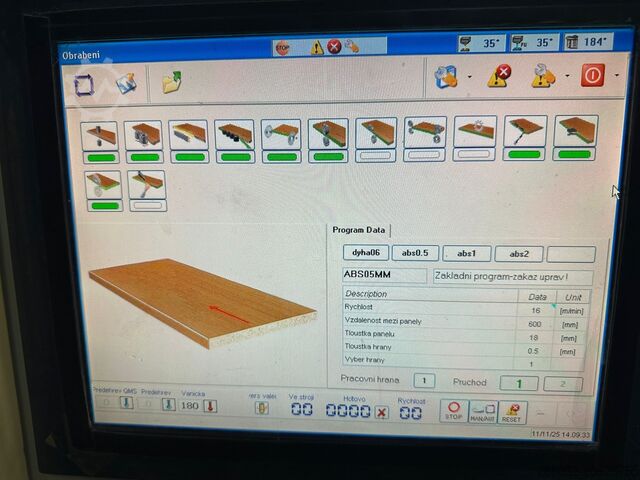
Task: Expand dropdown beside the maintenance warning icon
Action: [x=567, y=76]
